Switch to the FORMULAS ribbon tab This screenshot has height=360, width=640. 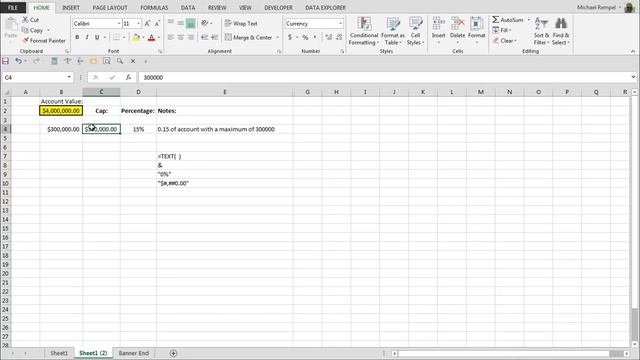pyautogui.click(x=154, y=8)
